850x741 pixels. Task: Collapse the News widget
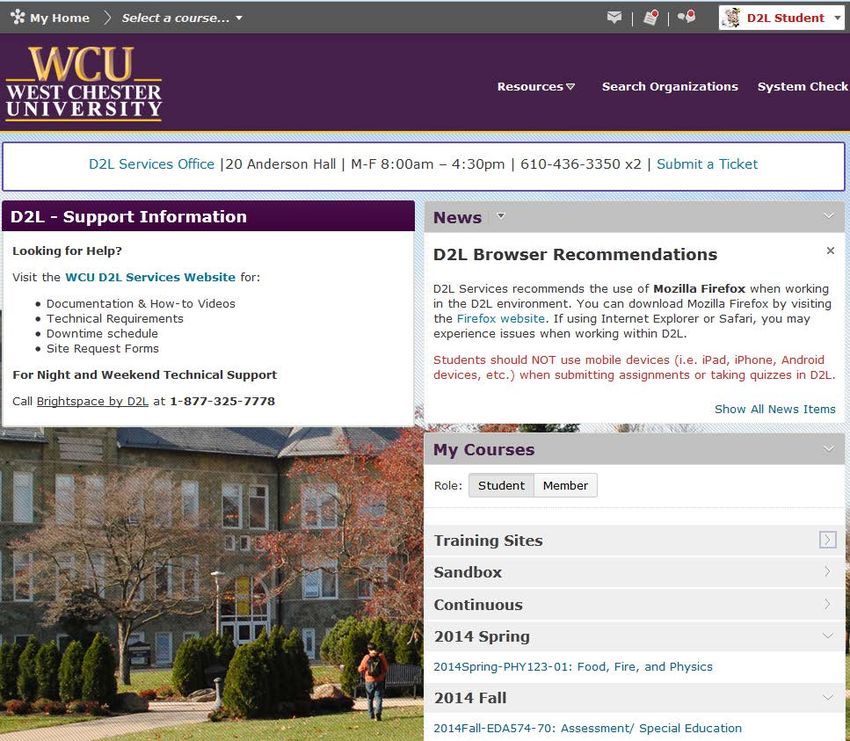tap(828, 216)
